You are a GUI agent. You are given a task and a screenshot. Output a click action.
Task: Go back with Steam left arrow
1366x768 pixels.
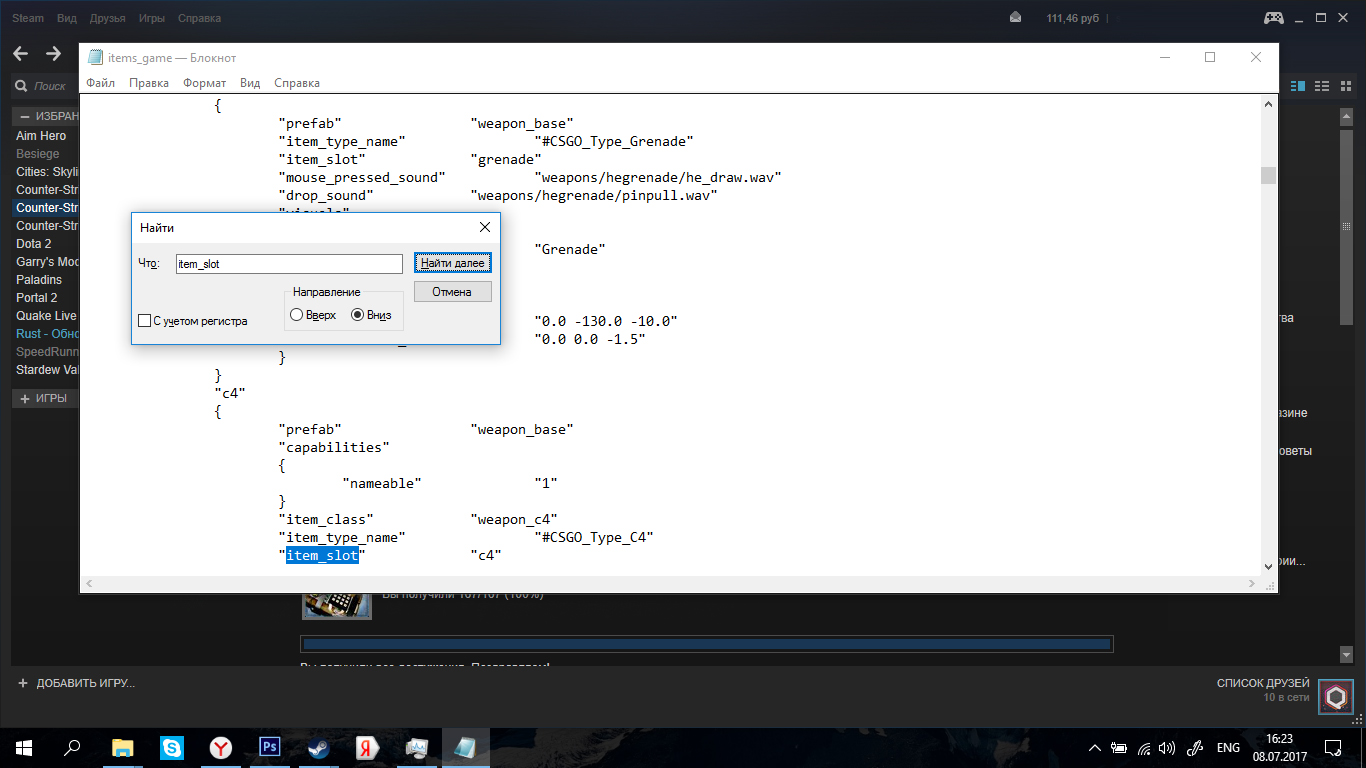(x=20, y=54)
